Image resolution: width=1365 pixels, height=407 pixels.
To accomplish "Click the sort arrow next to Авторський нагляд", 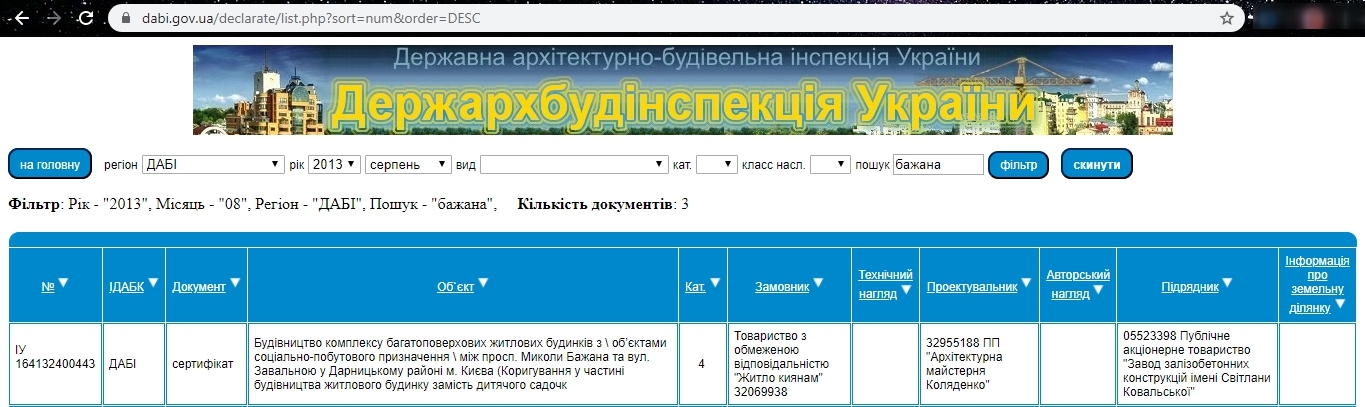I will (x=1100, y=291).
